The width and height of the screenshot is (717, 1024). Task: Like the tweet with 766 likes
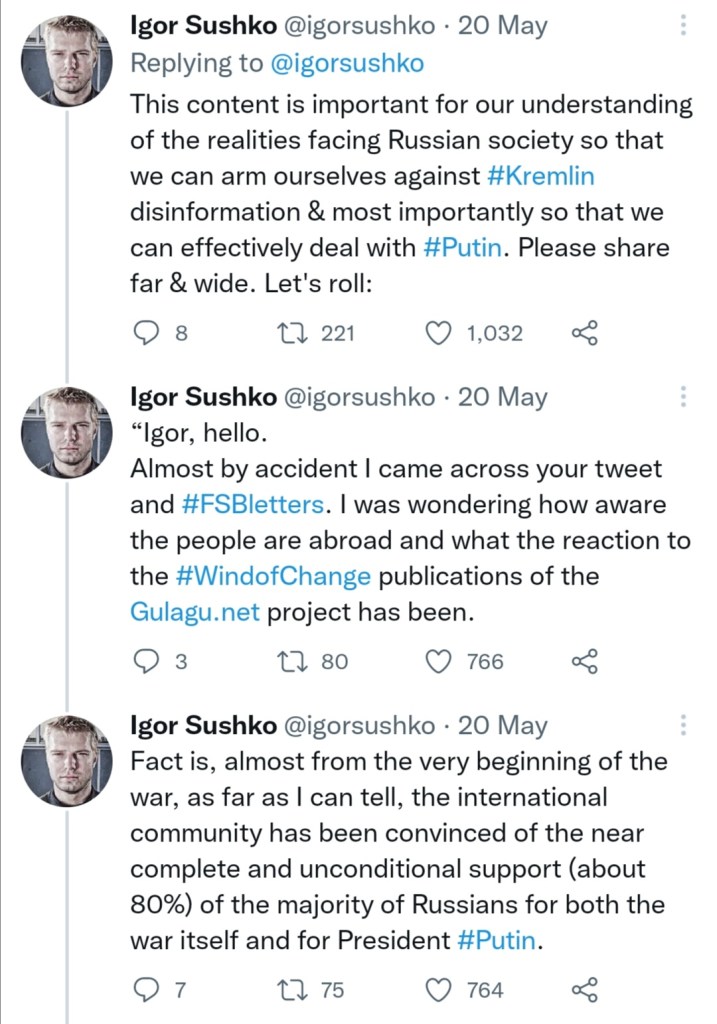pyautogui.click(x=438, y=662)
